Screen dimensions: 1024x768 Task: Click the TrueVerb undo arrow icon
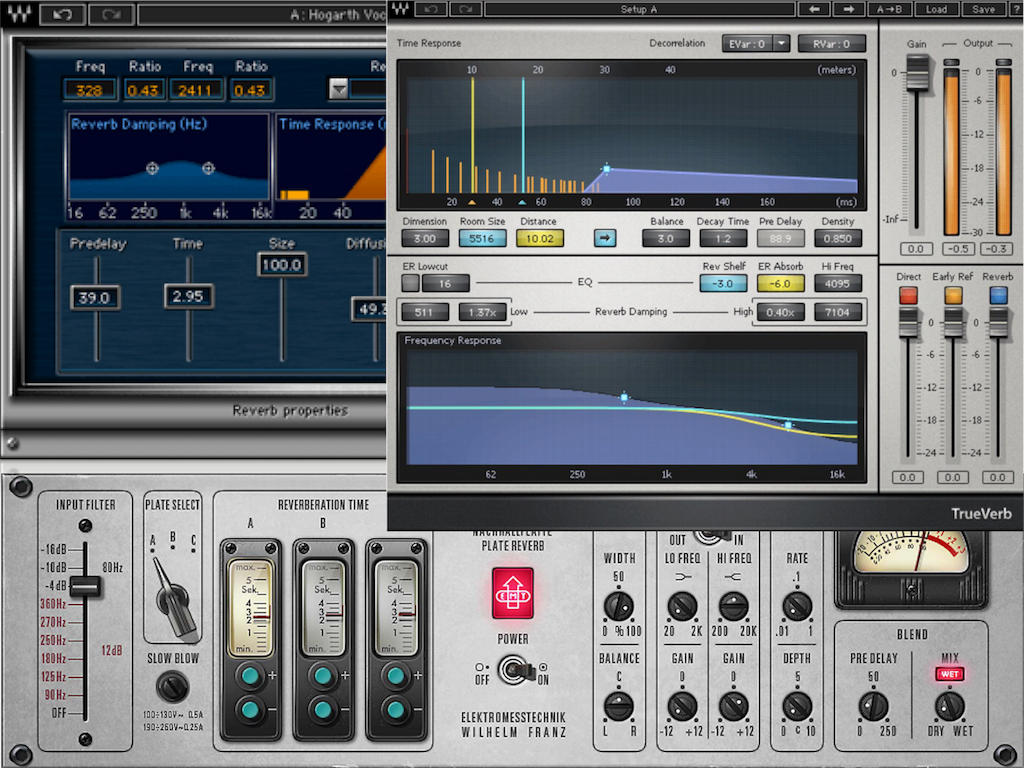430,9
